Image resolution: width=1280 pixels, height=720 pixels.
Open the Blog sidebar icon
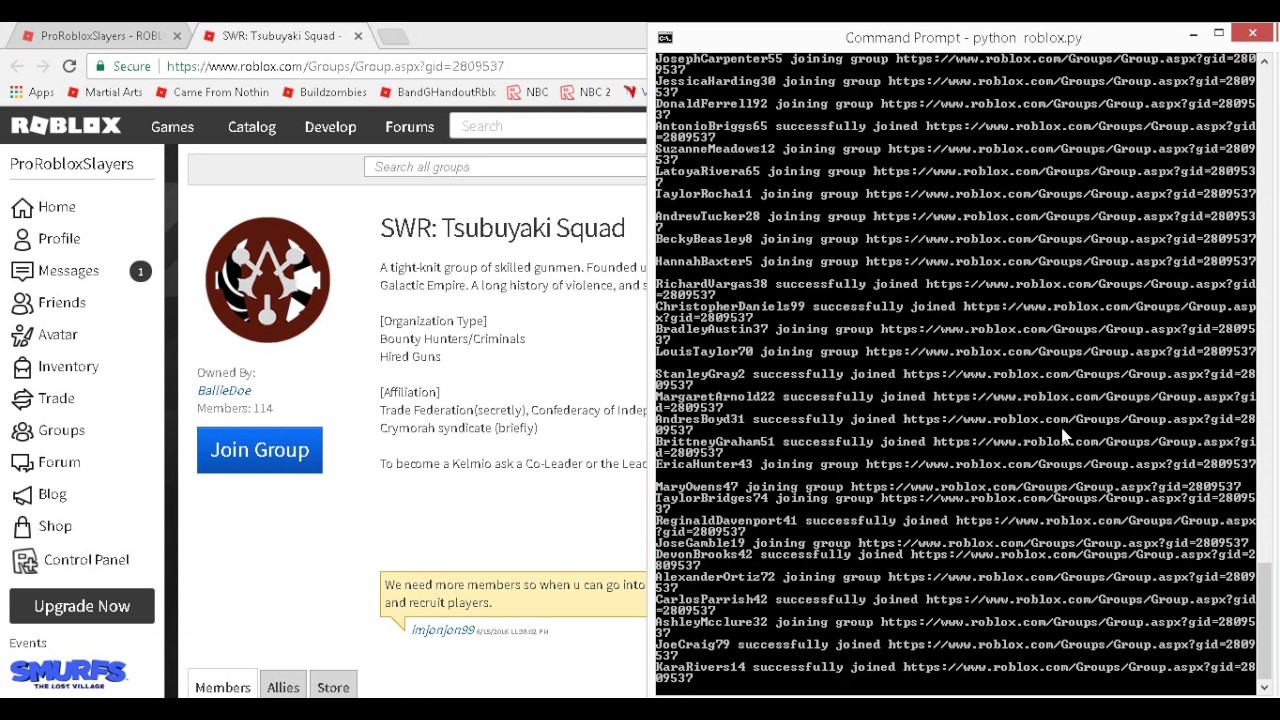click(x=22, y=494)
